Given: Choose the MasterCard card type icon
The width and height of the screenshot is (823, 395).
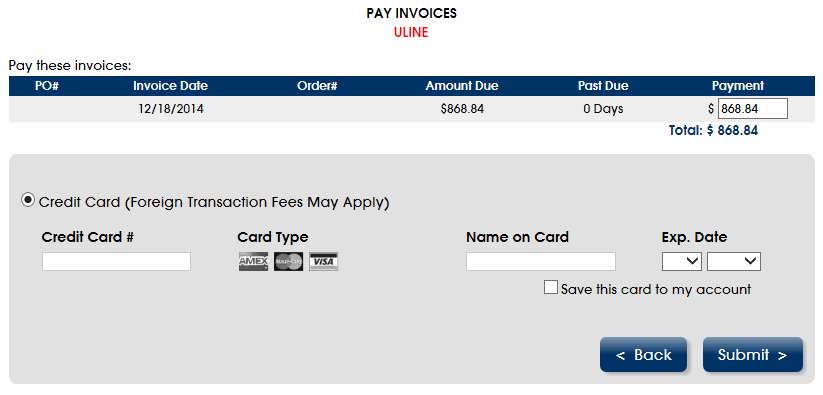Looking at the screenshot, I should point(288,261).
